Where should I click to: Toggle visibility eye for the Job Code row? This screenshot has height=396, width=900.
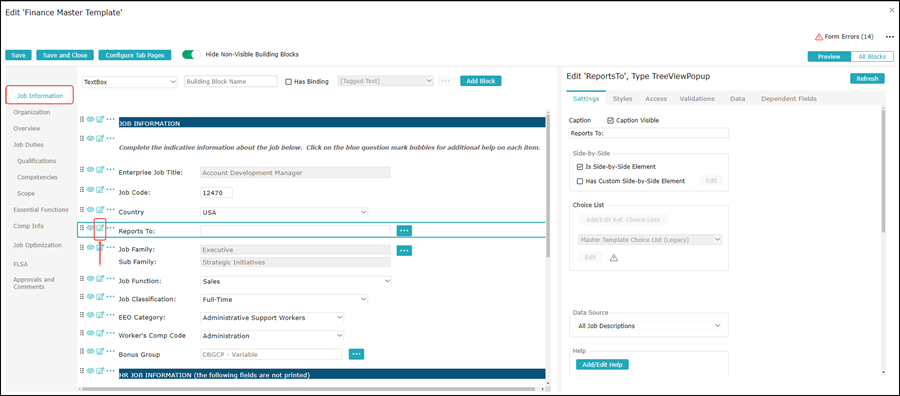(x=90, y=189)
